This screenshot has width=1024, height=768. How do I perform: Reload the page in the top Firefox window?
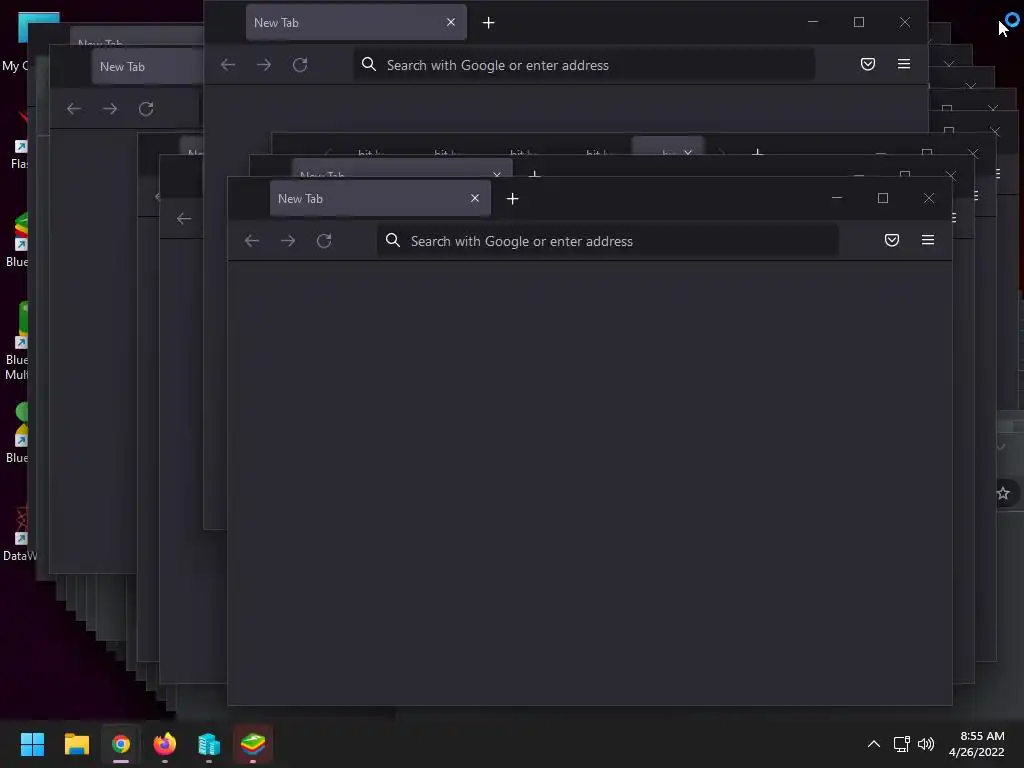pos(300,65)
